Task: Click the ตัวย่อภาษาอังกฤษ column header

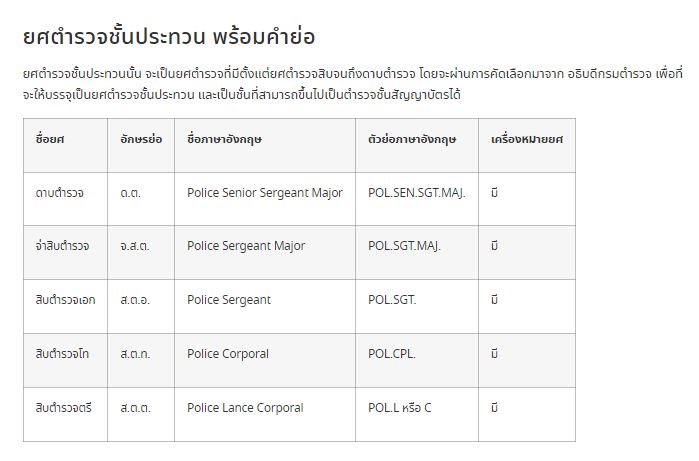Action: point(417,145)
